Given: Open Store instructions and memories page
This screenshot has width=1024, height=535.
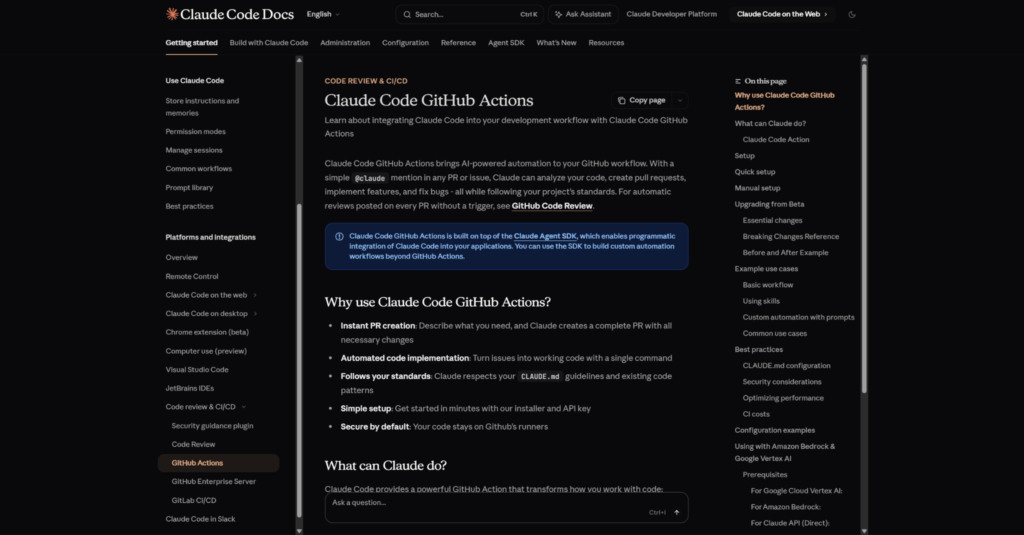Looking at the screenshot, I should pyautogui.click(x=202, y=107).
